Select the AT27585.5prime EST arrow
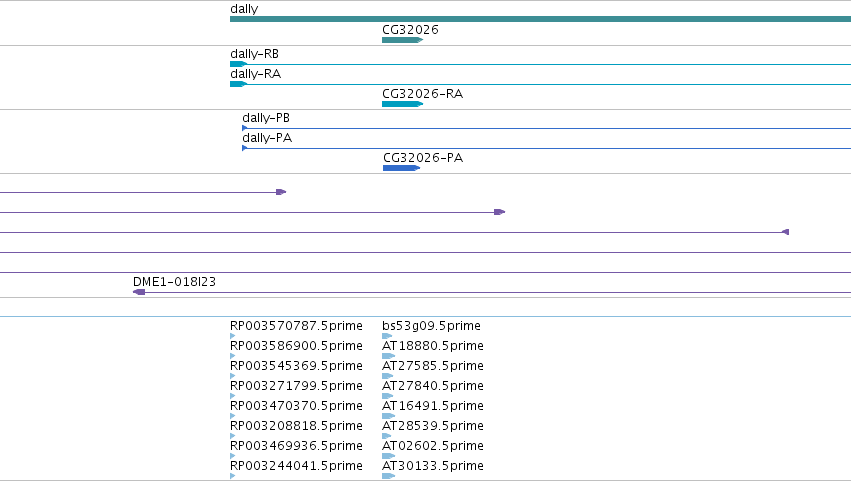The height and width of the screenshot is (481, 851). point(388,376)
